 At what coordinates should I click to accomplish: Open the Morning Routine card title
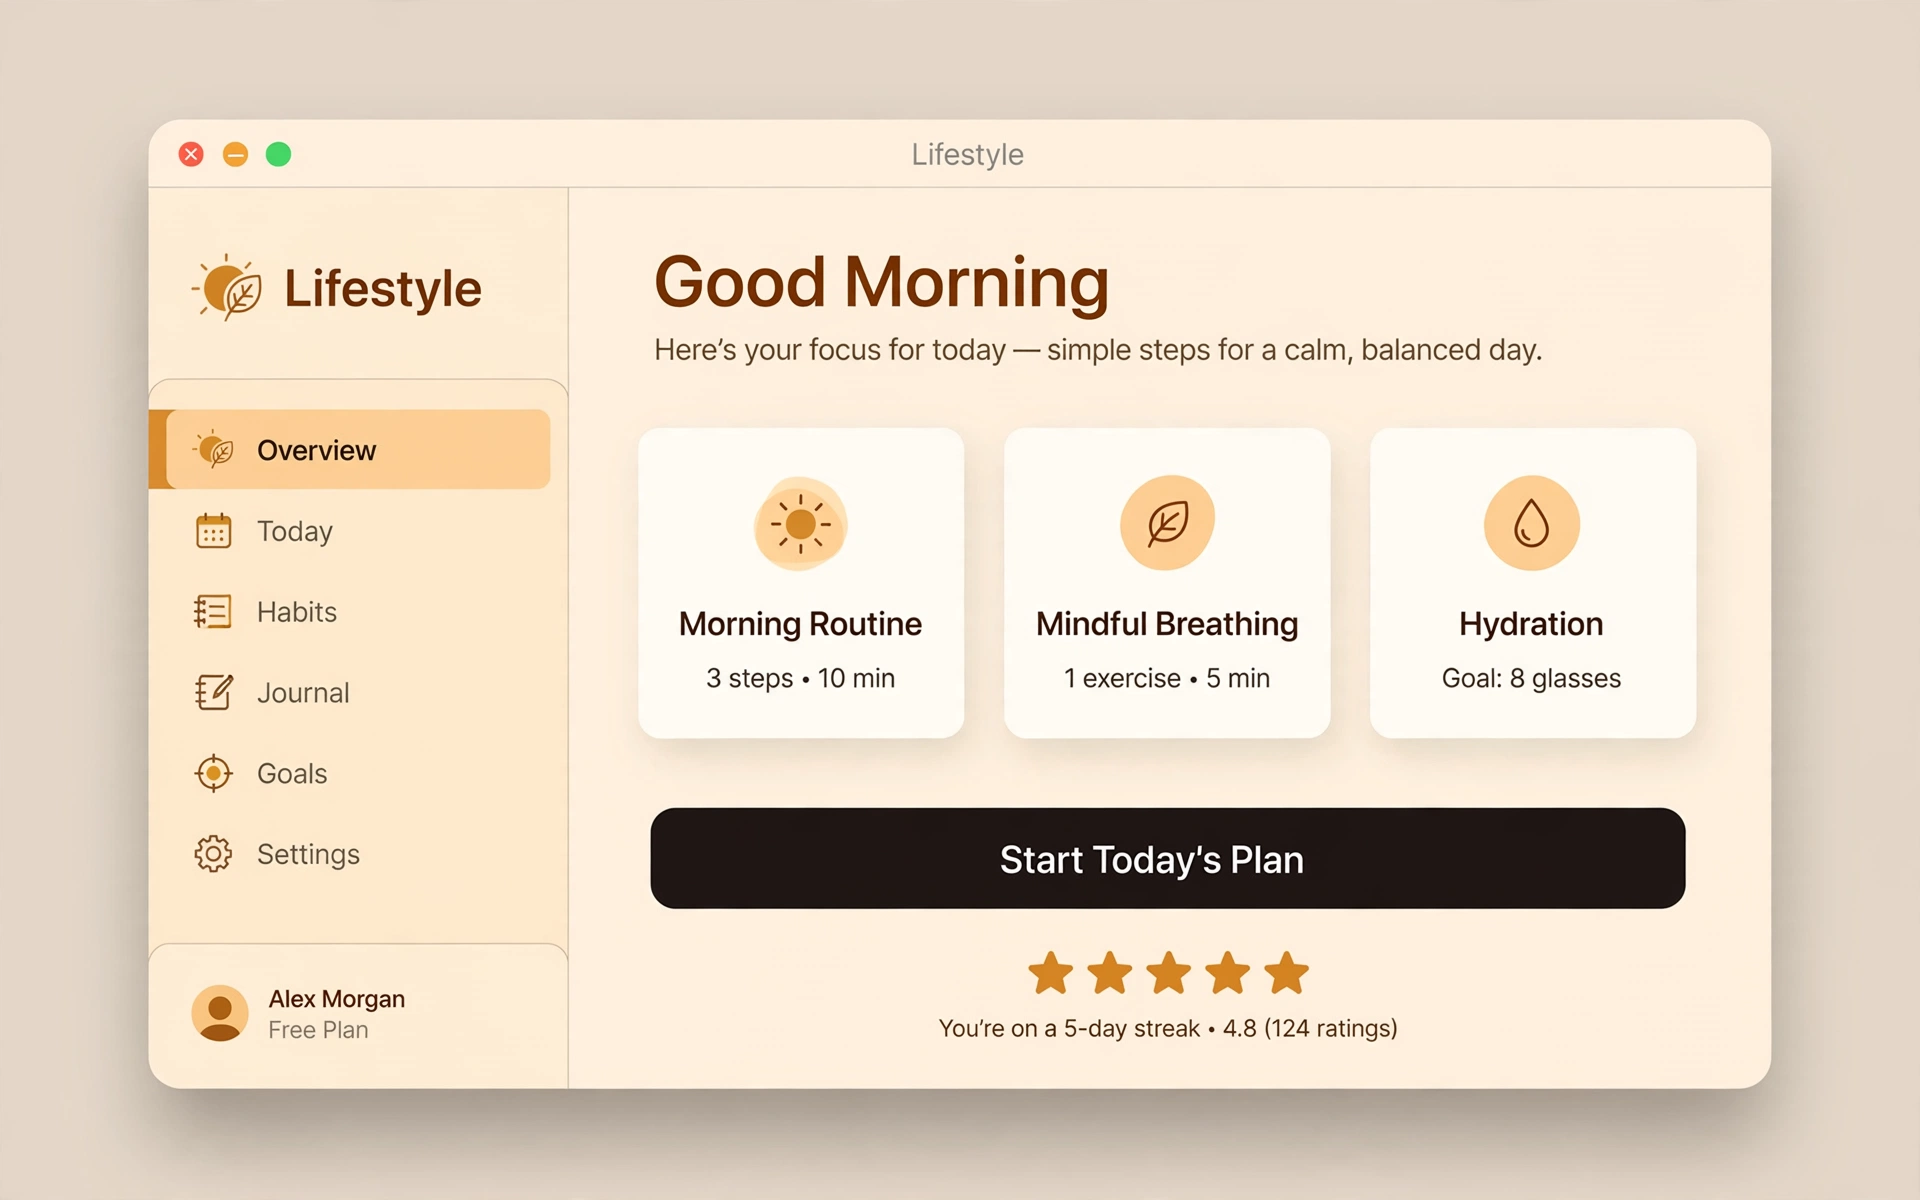(801, 624)
